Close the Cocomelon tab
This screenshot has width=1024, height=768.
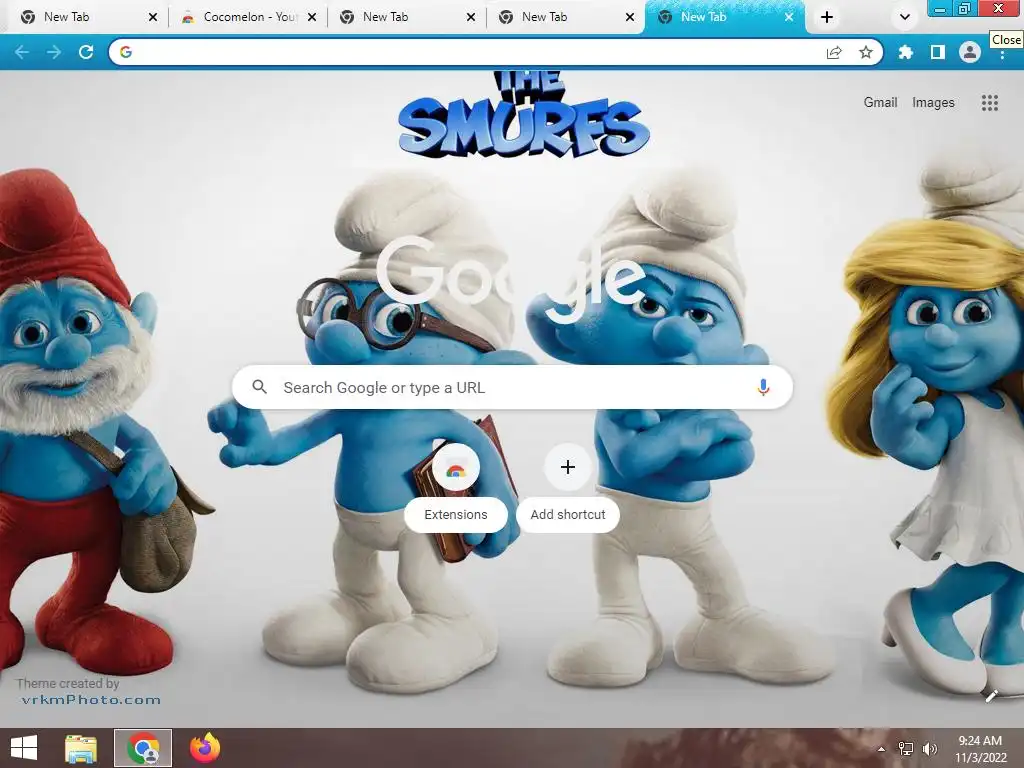(x=312, y=17)
